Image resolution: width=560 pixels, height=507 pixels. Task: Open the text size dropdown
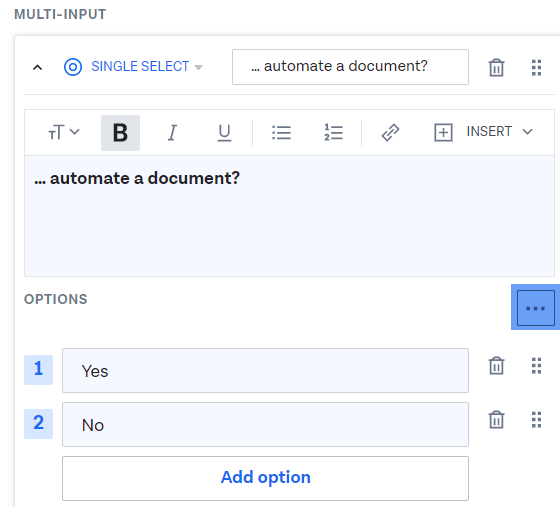[64, 133]
